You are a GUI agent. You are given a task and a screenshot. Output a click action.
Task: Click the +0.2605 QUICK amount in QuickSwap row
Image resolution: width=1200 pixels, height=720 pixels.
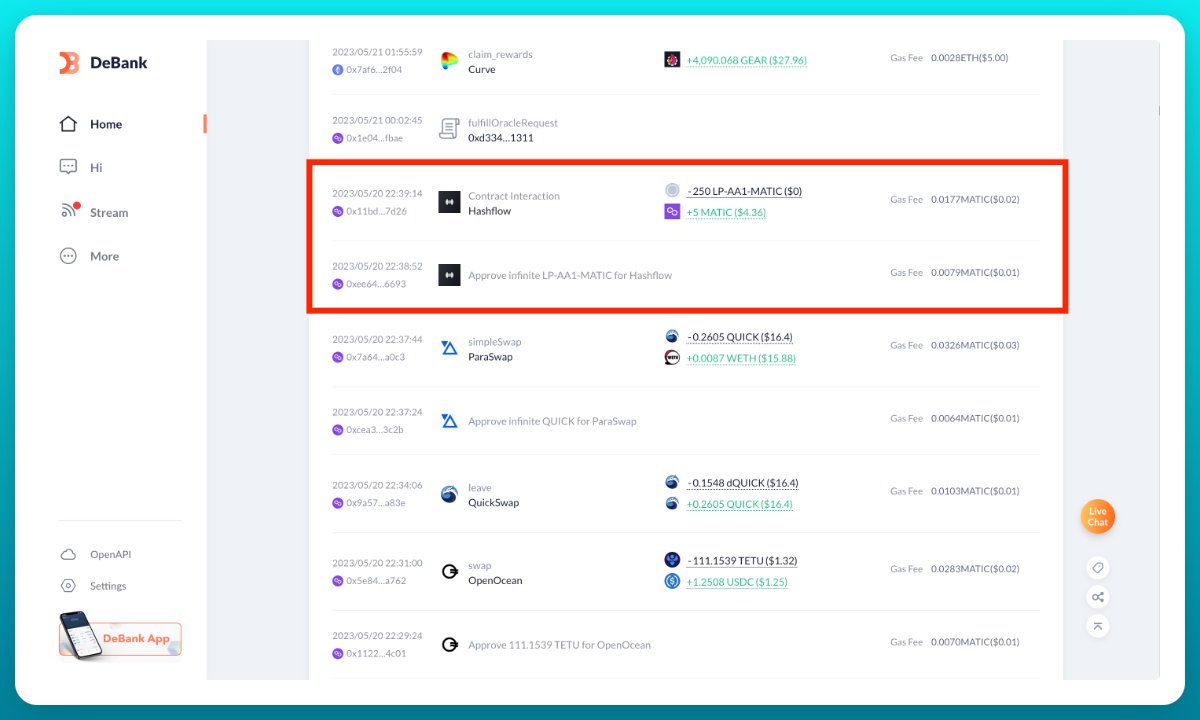739,504
